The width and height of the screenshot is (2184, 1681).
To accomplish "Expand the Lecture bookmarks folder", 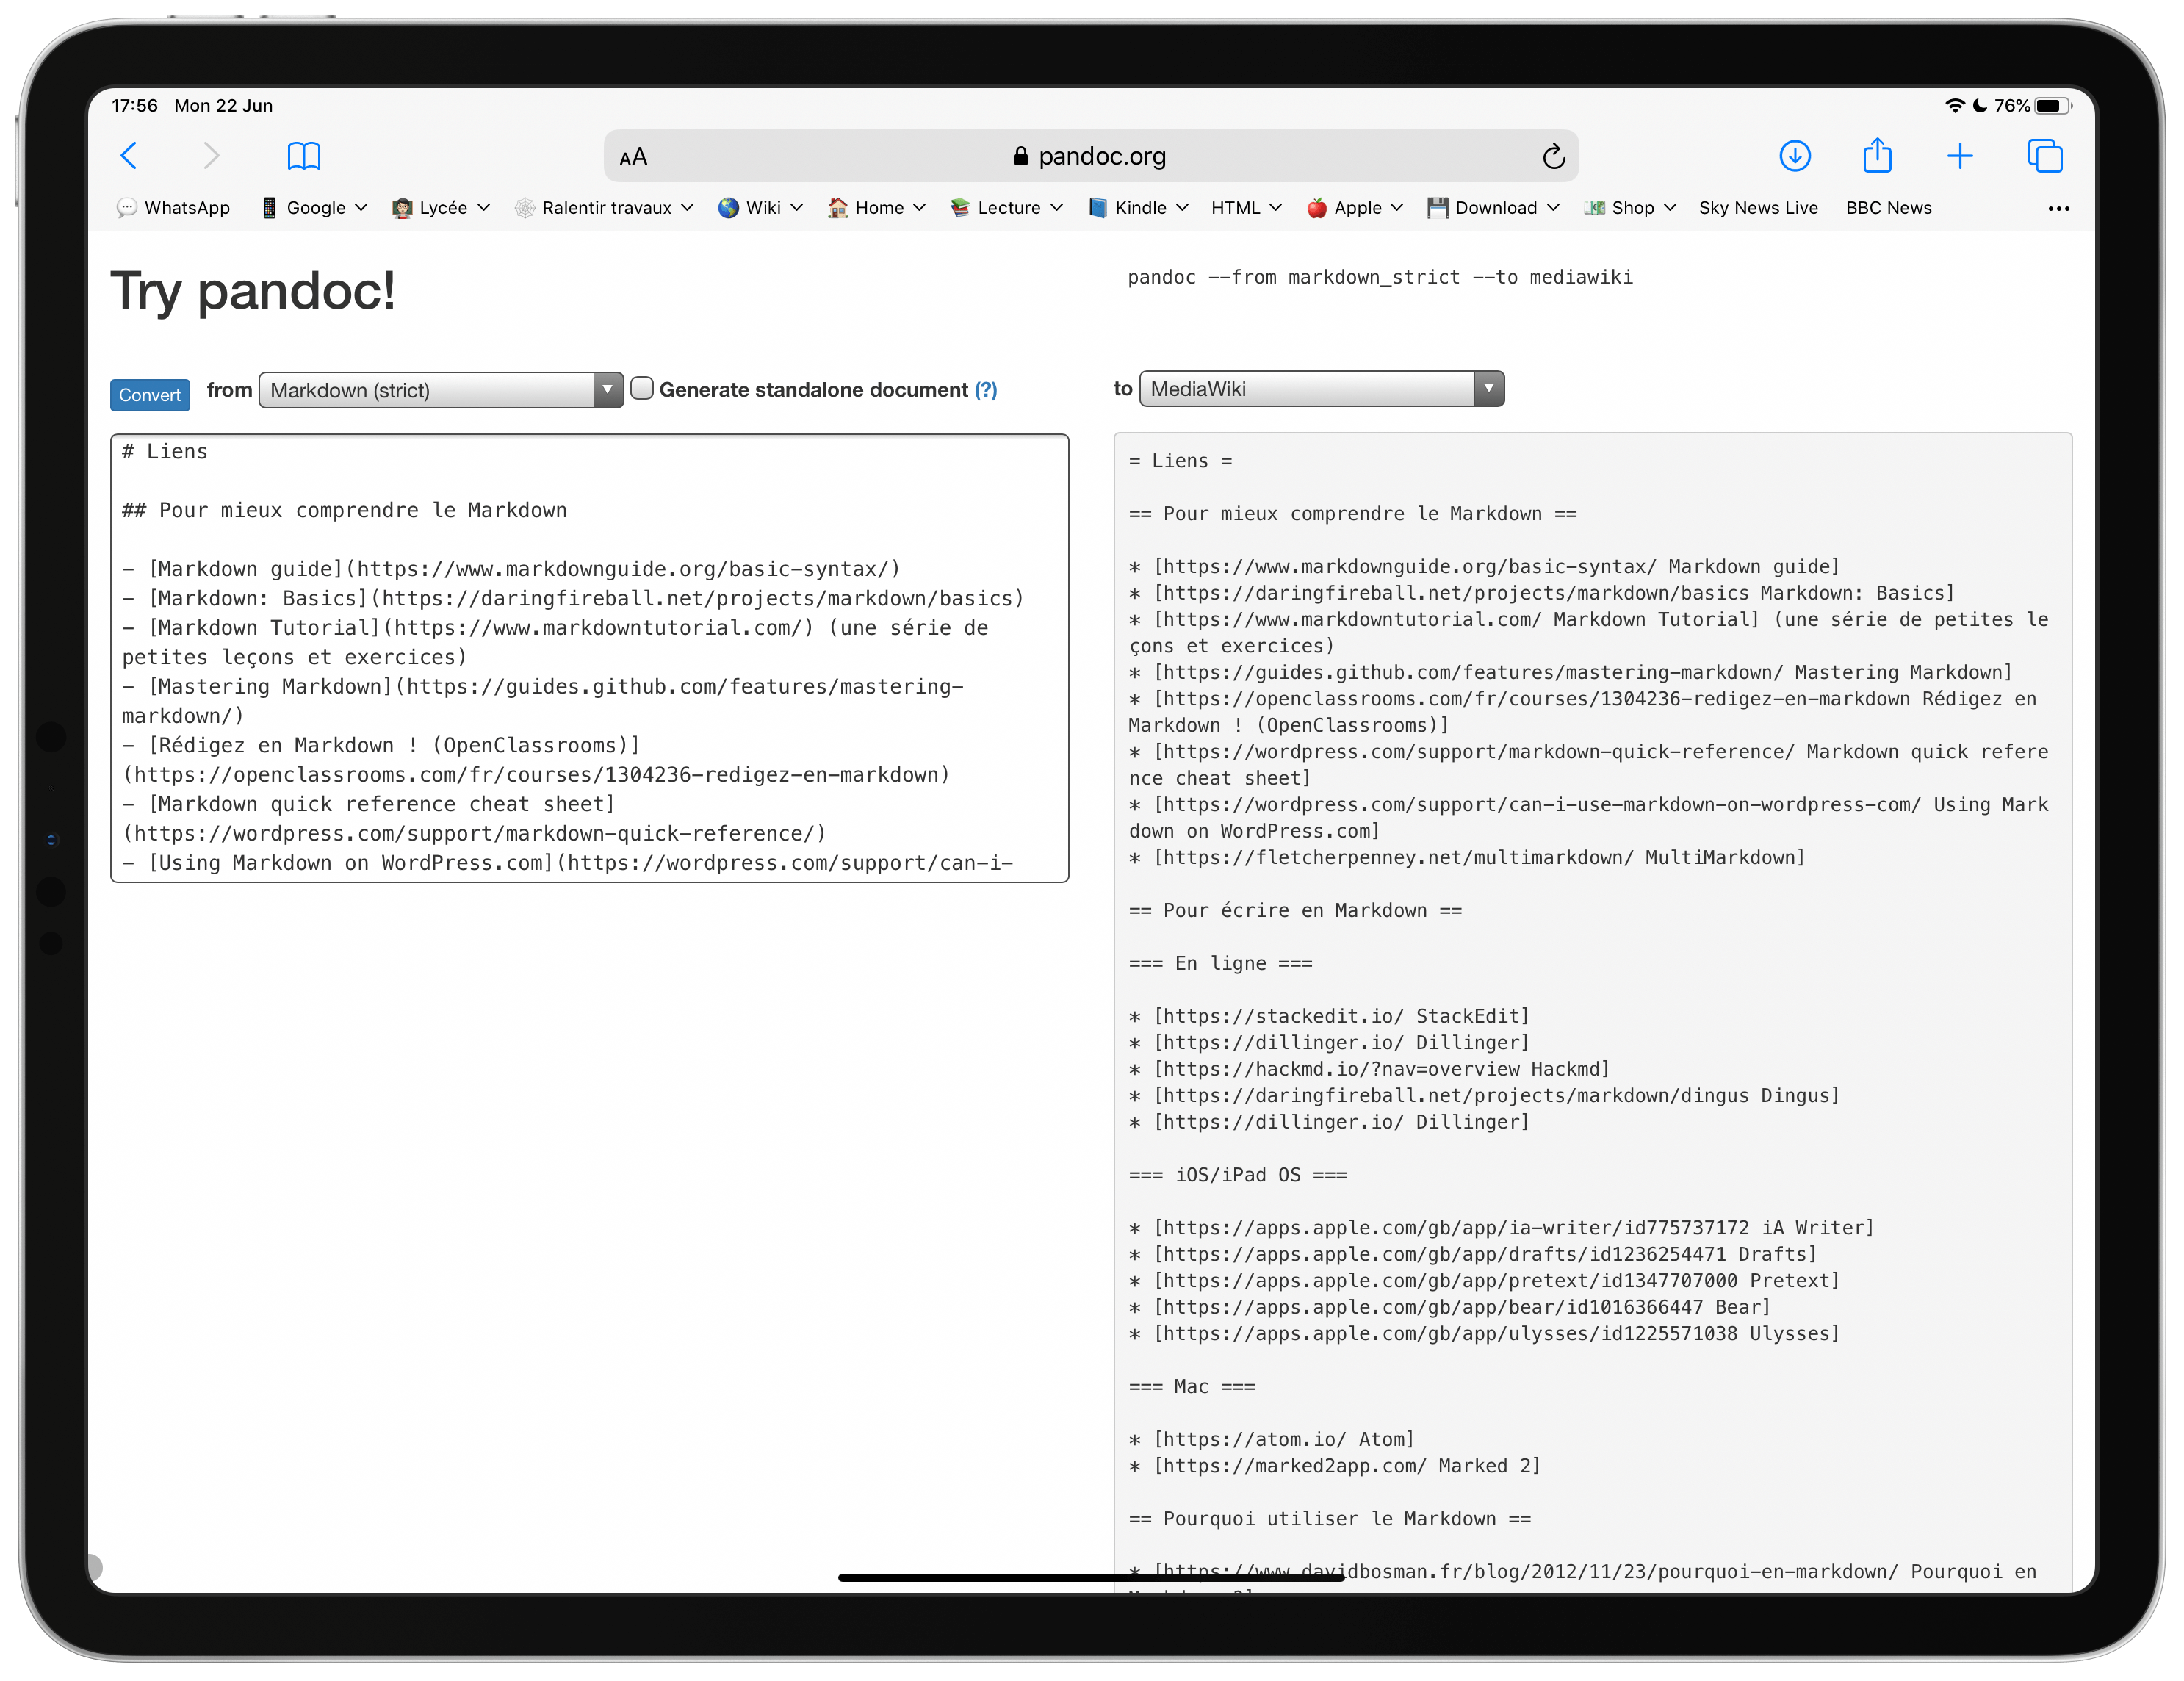I will coord(1007,208).
